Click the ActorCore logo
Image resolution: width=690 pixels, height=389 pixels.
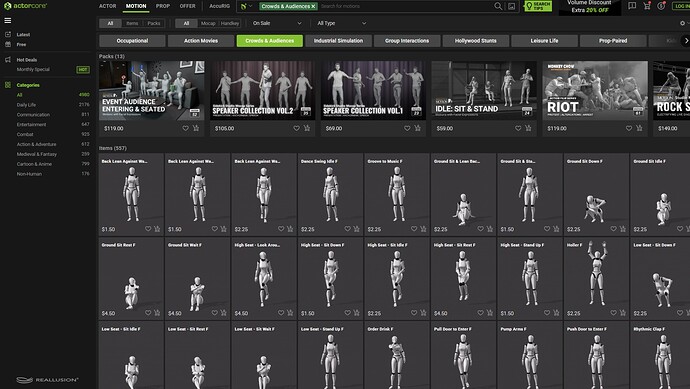pos(25,6)
